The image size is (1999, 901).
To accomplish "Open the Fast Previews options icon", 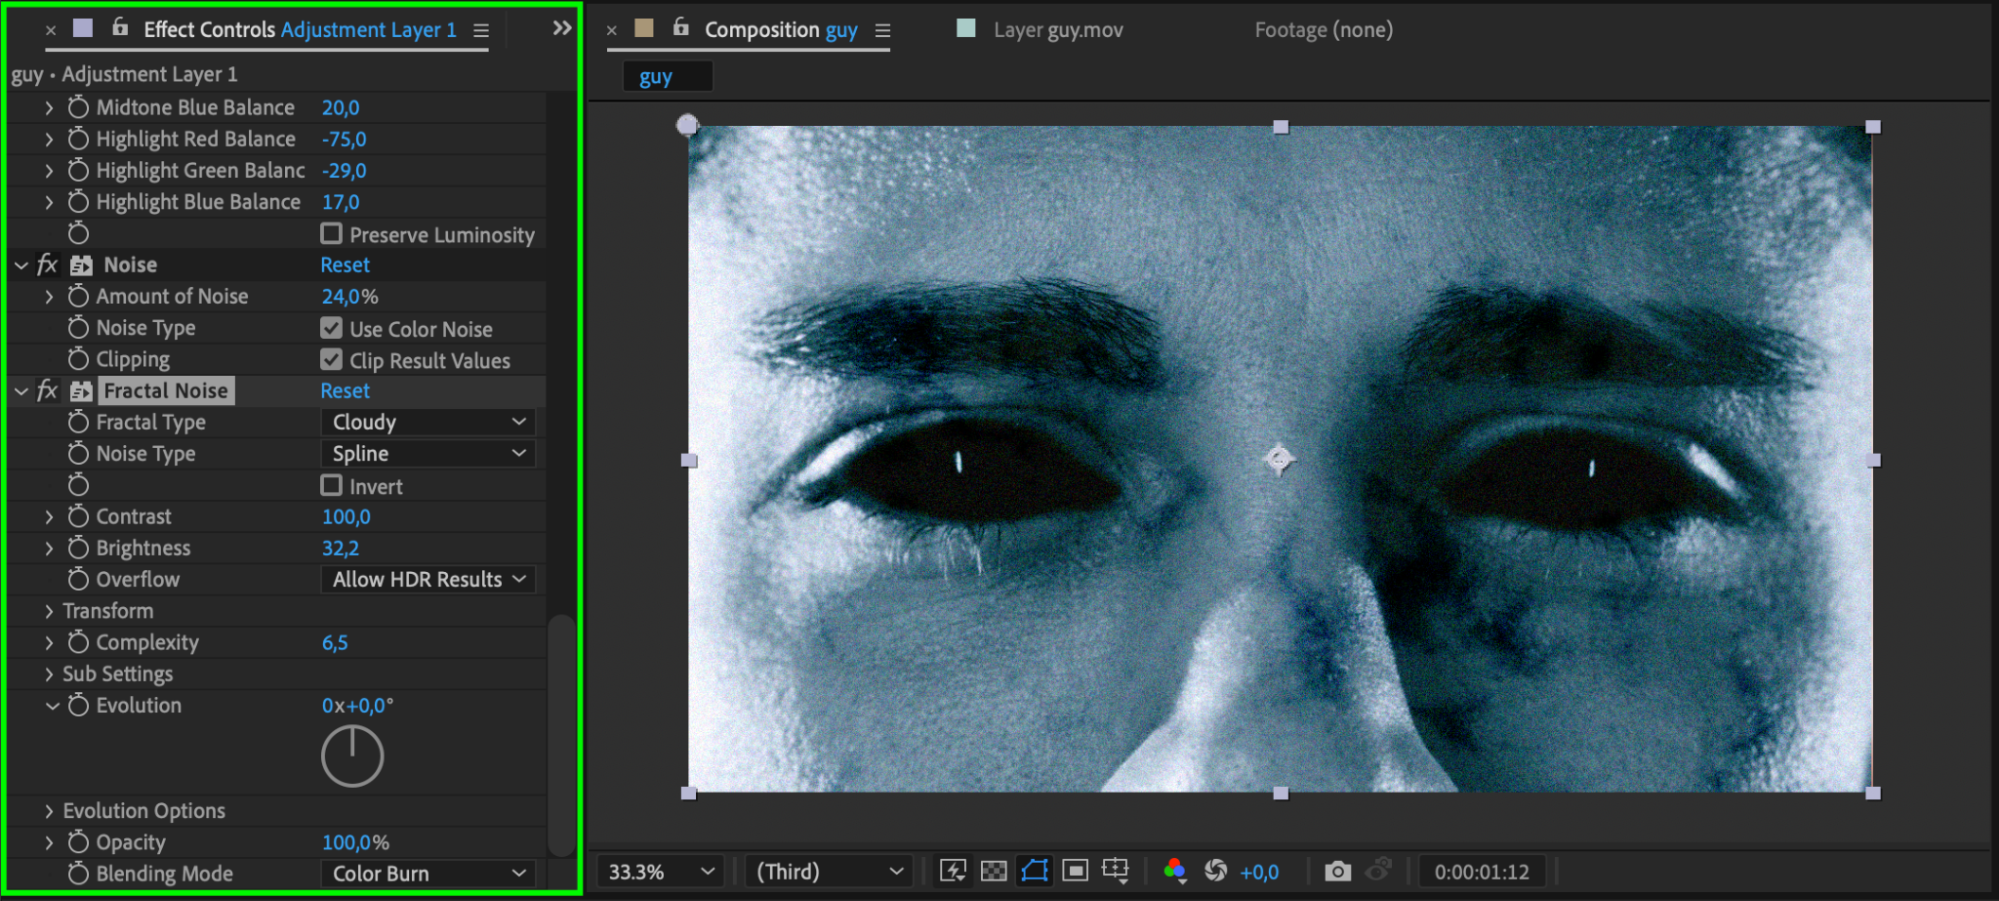I will click(x=952, y=871).
